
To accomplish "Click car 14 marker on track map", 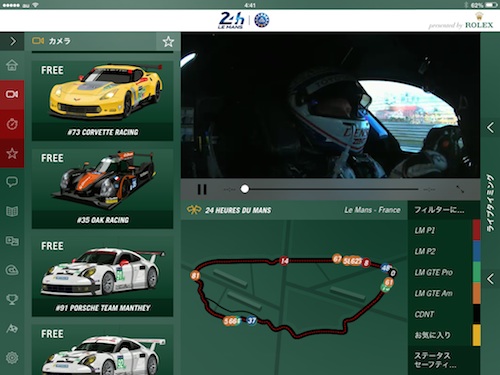I will [284, 261].
